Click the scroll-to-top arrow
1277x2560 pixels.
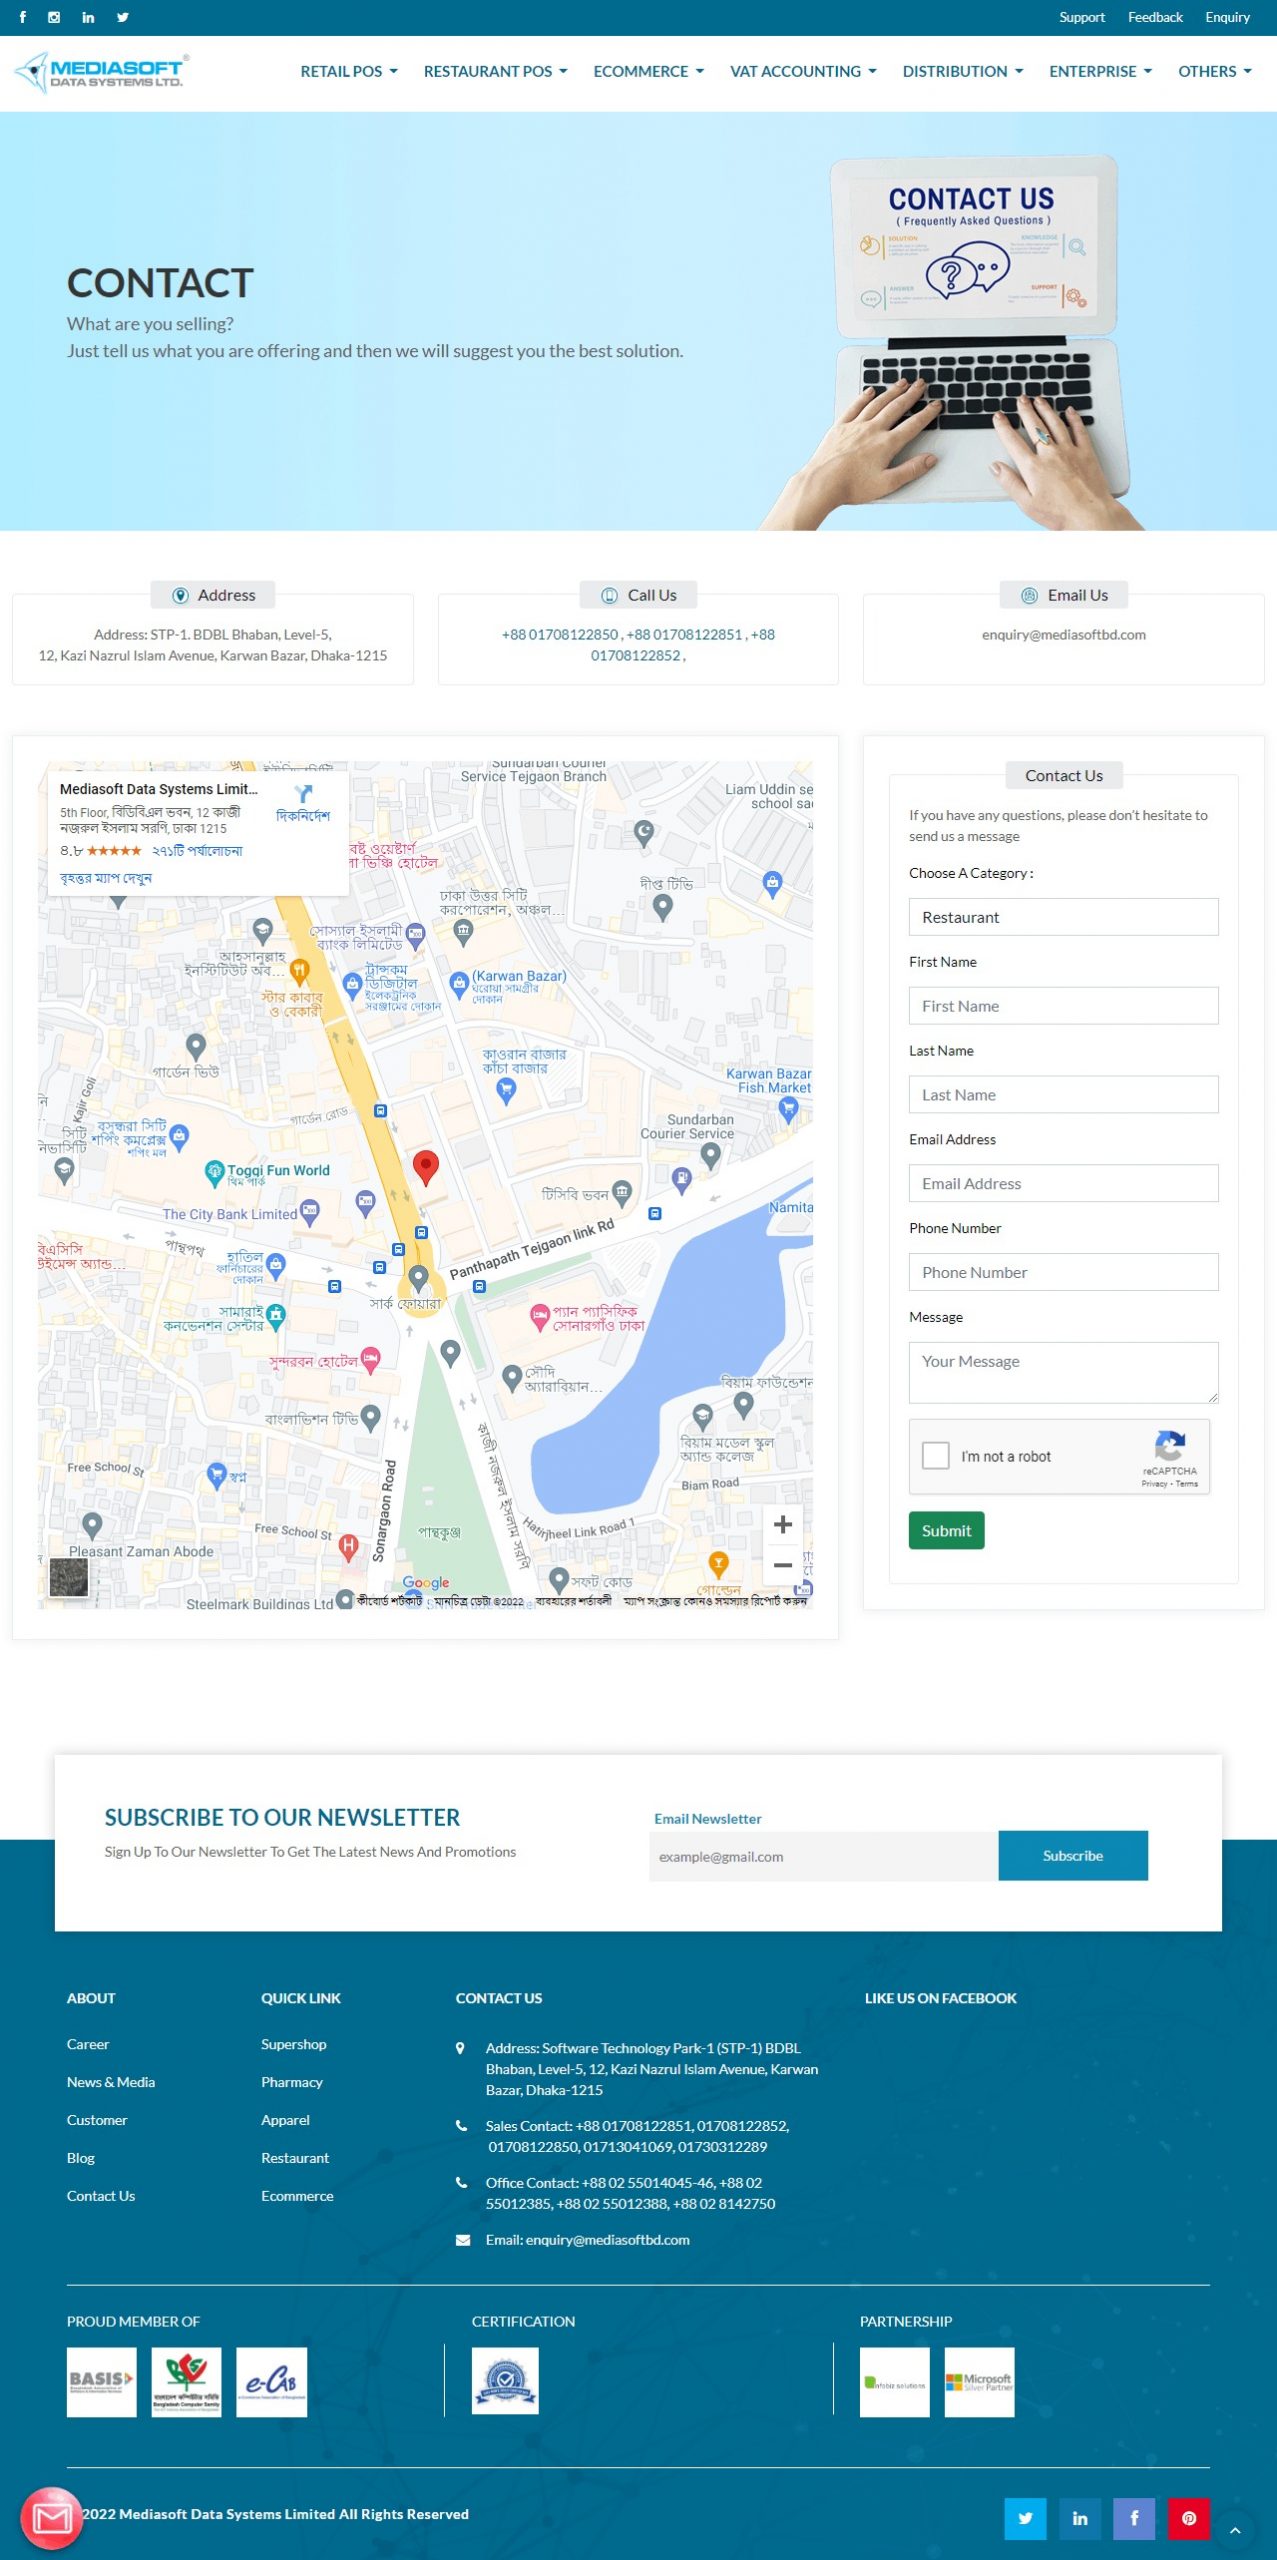click(1235, 2530)
